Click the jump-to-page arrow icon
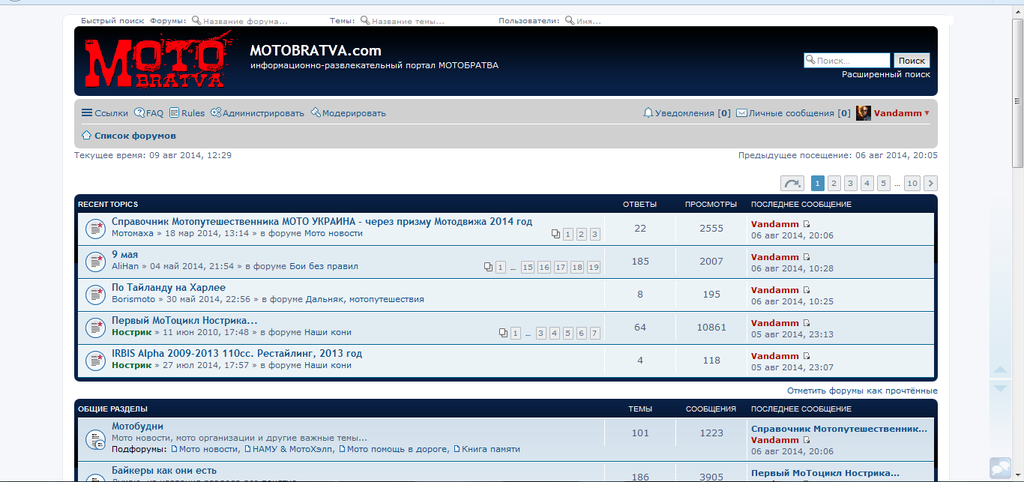1024x482 pixels. click(792, 183)
